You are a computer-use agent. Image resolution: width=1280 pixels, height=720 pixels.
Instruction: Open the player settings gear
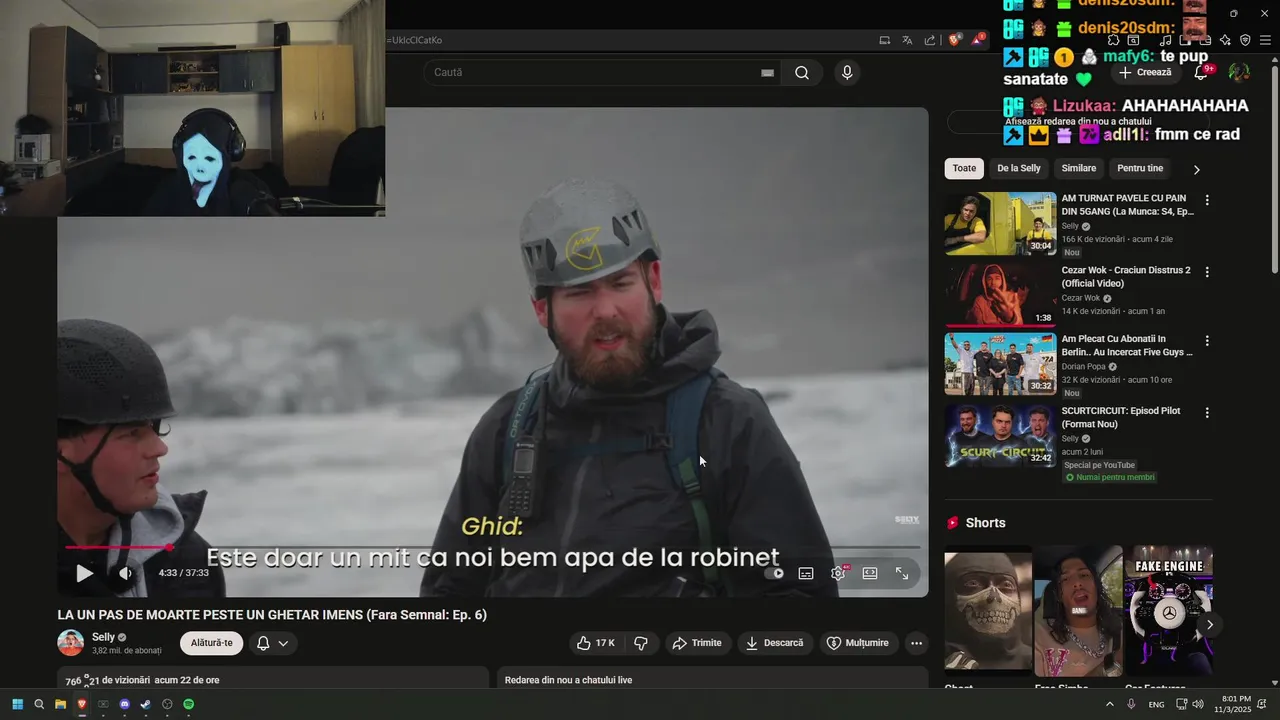(838, 573)
